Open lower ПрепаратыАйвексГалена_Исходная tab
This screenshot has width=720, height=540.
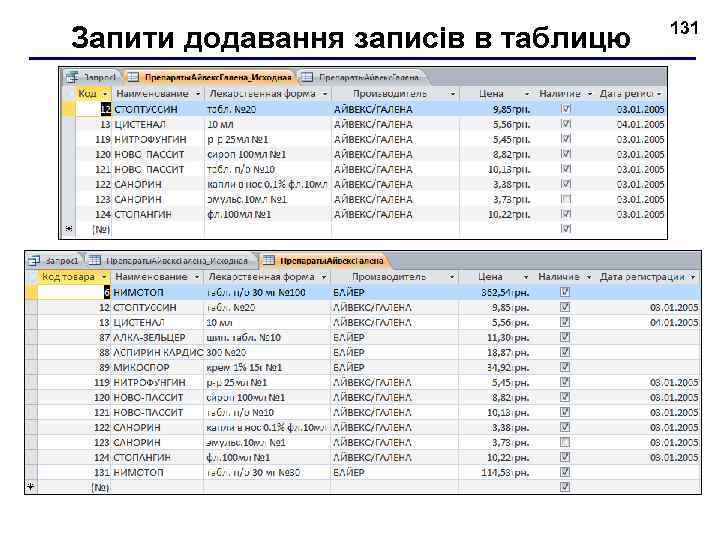pyautogui.click(x=169, y=261)
